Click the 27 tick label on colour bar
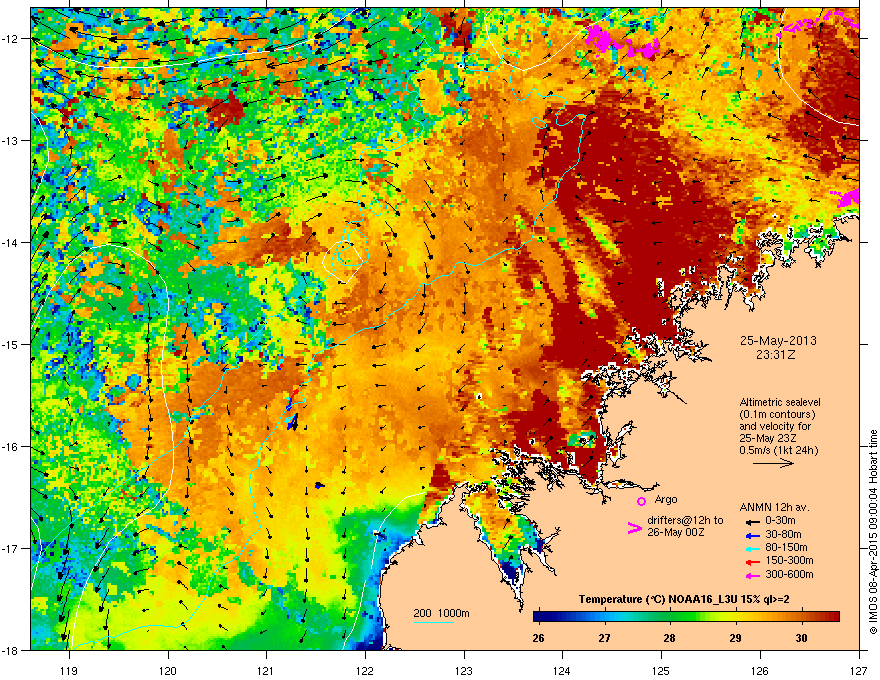This screenshot has width=880, height=680. click(604, 638)
